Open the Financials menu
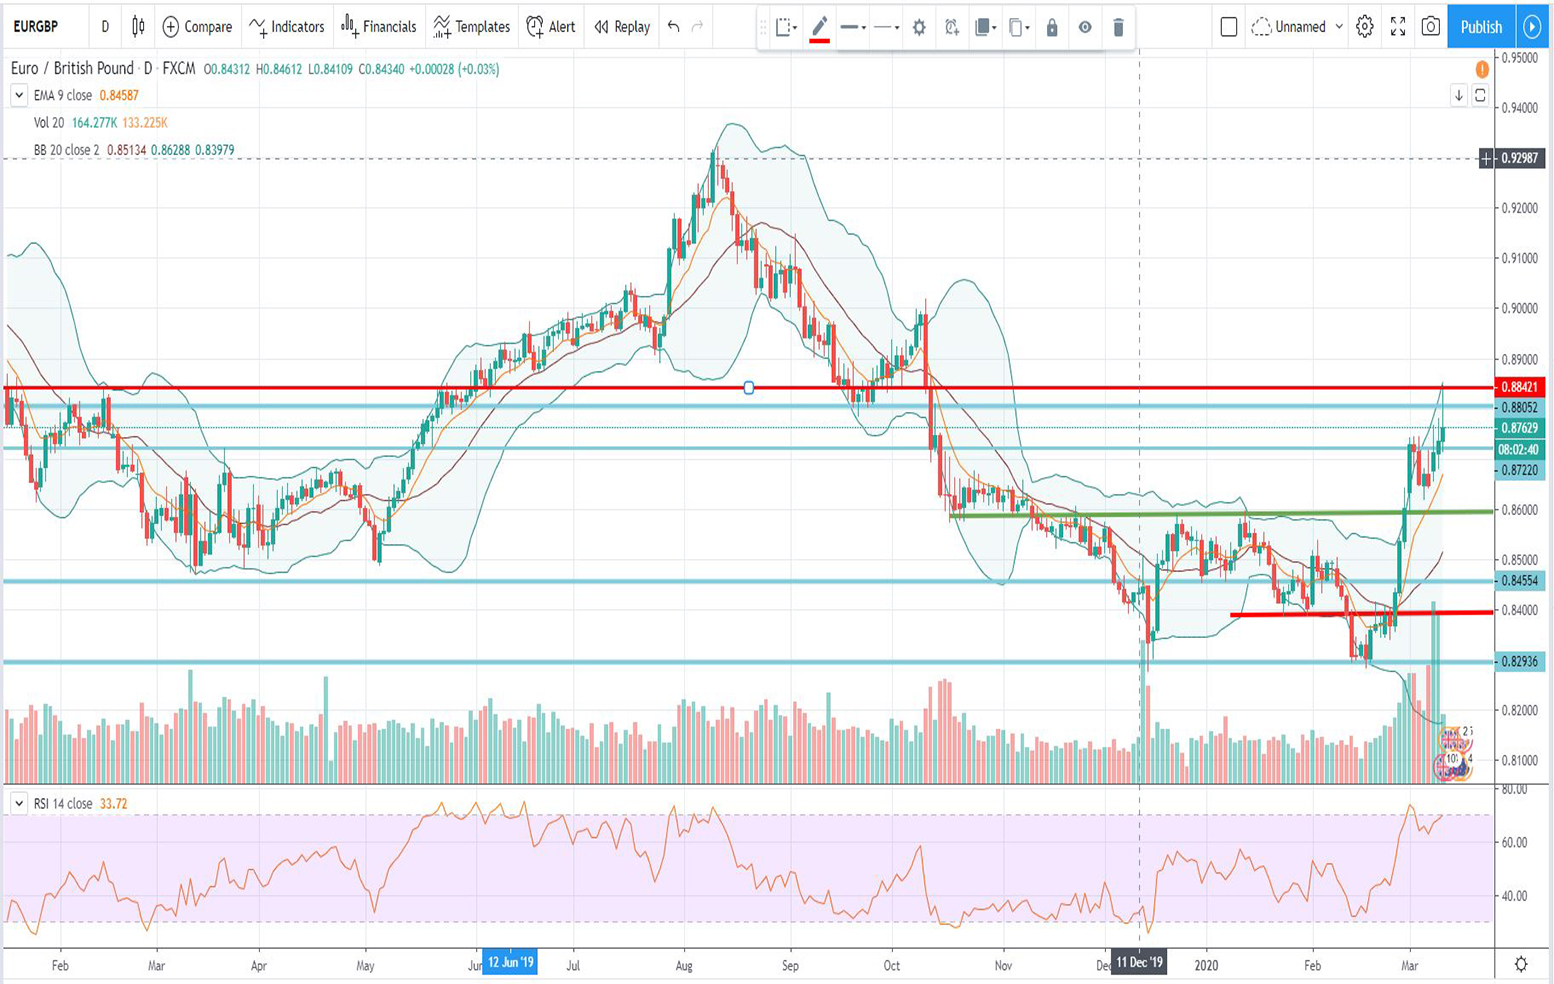1554x984 pixels. click(379, 27)
